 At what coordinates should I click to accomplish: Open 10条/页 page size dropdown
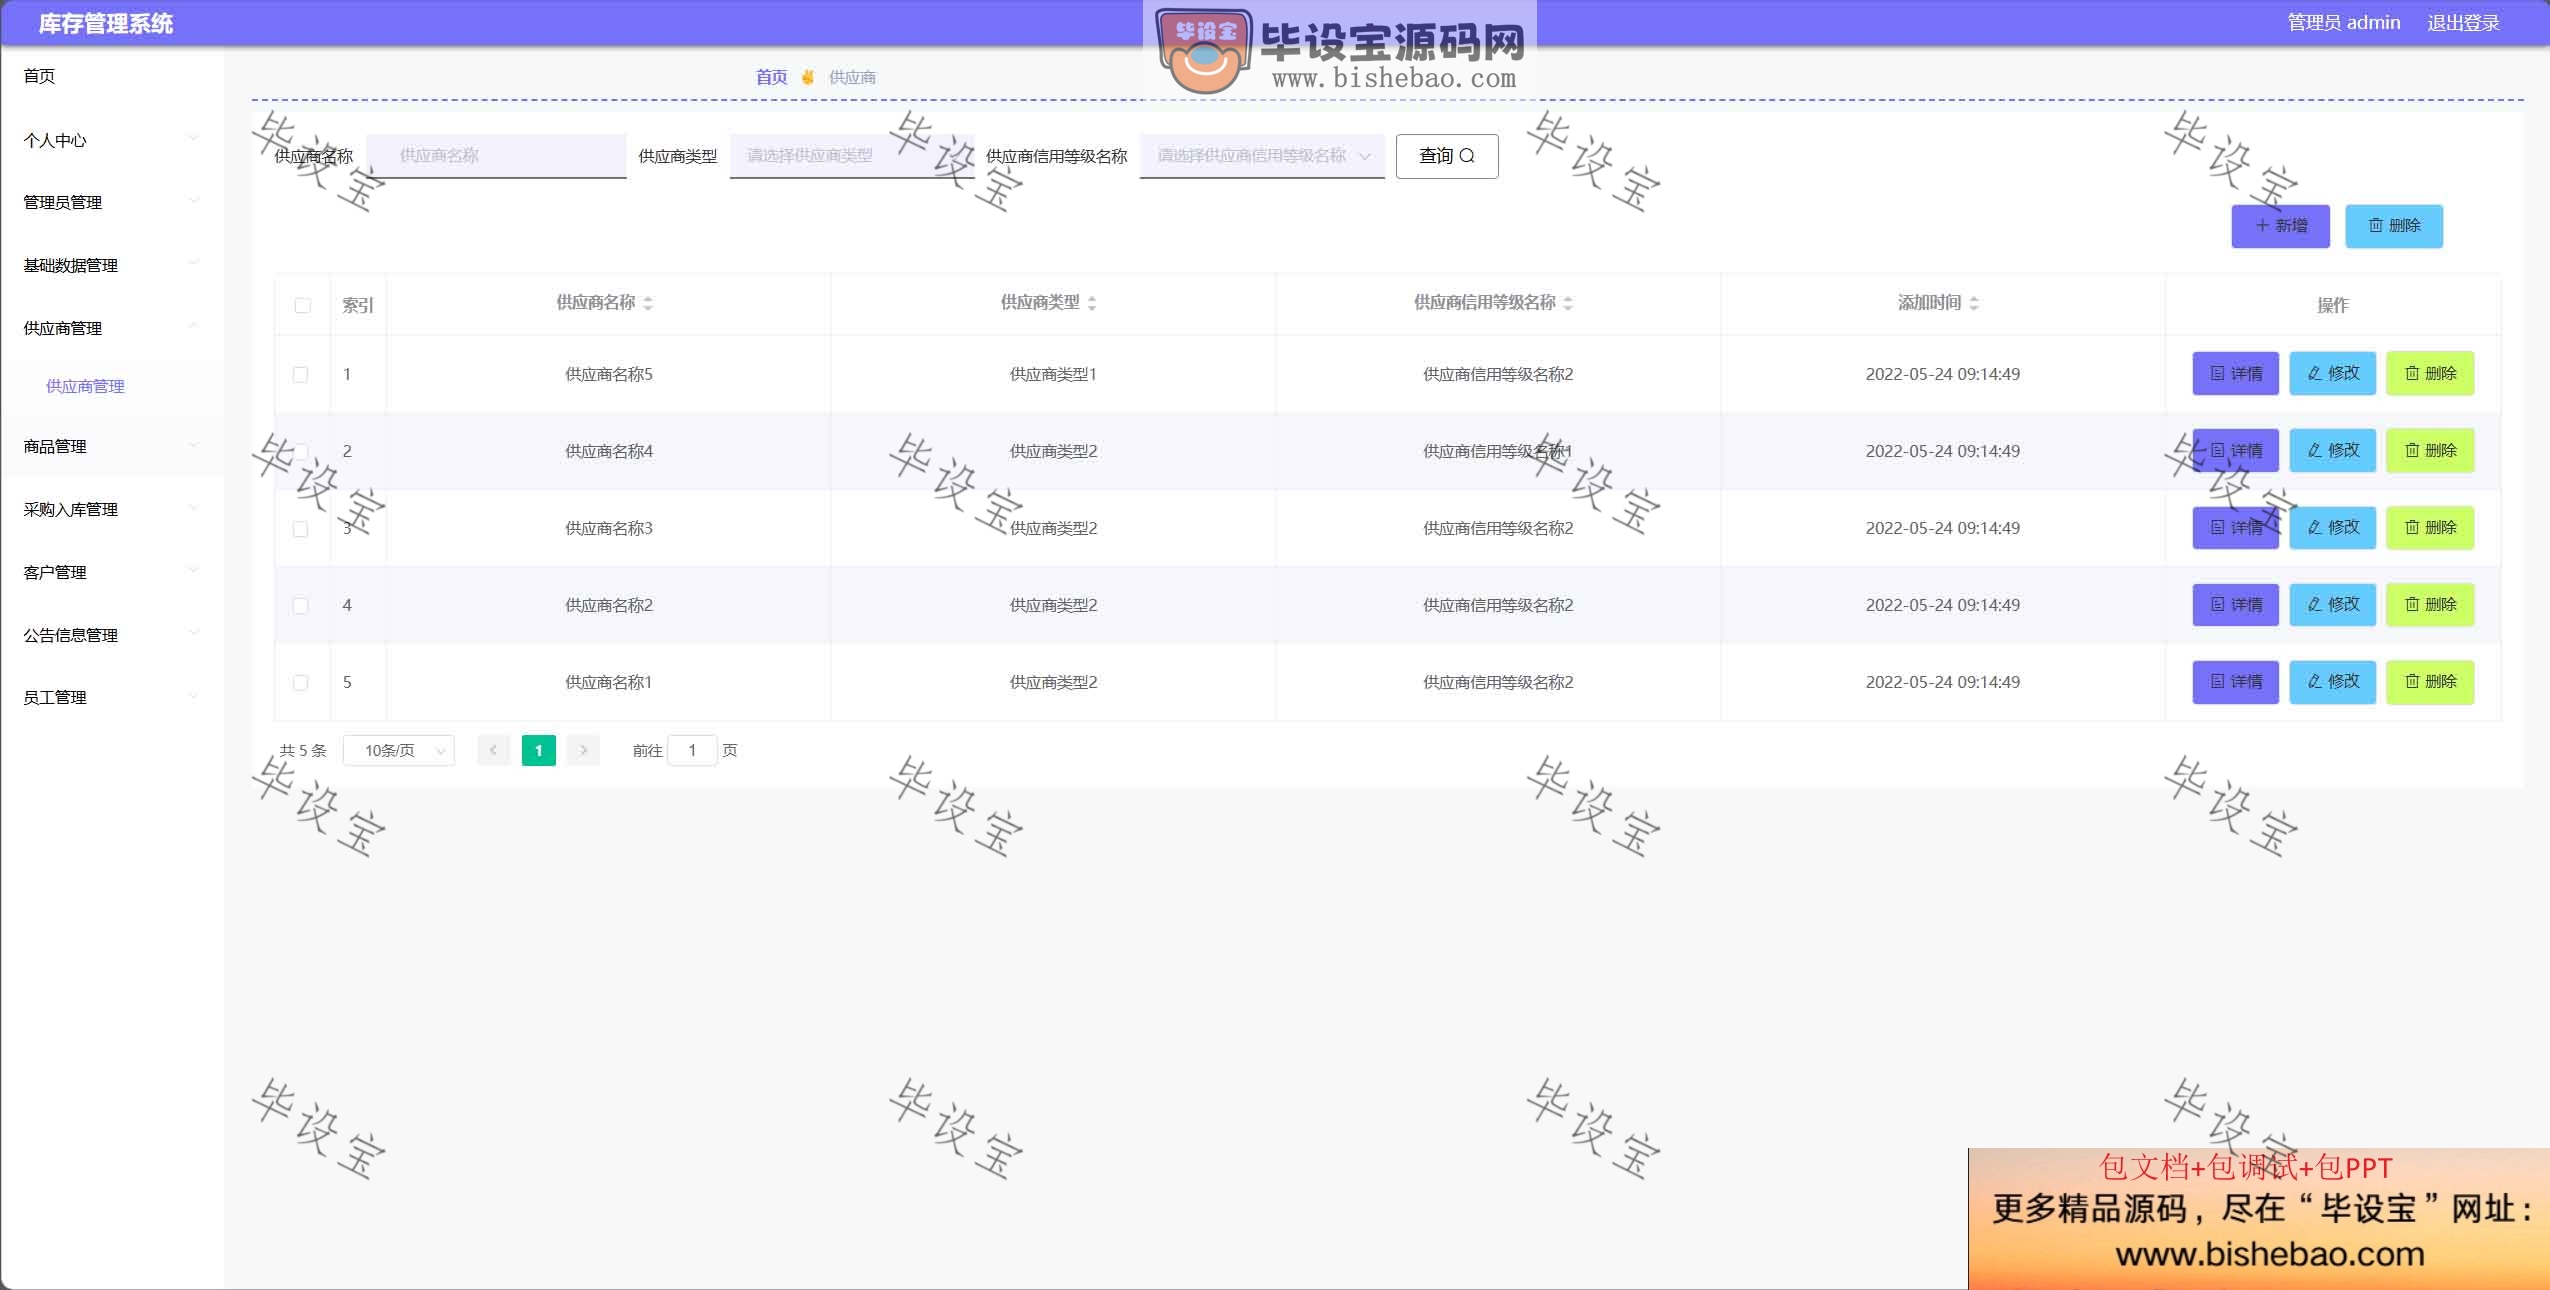(x=398, y=750)
